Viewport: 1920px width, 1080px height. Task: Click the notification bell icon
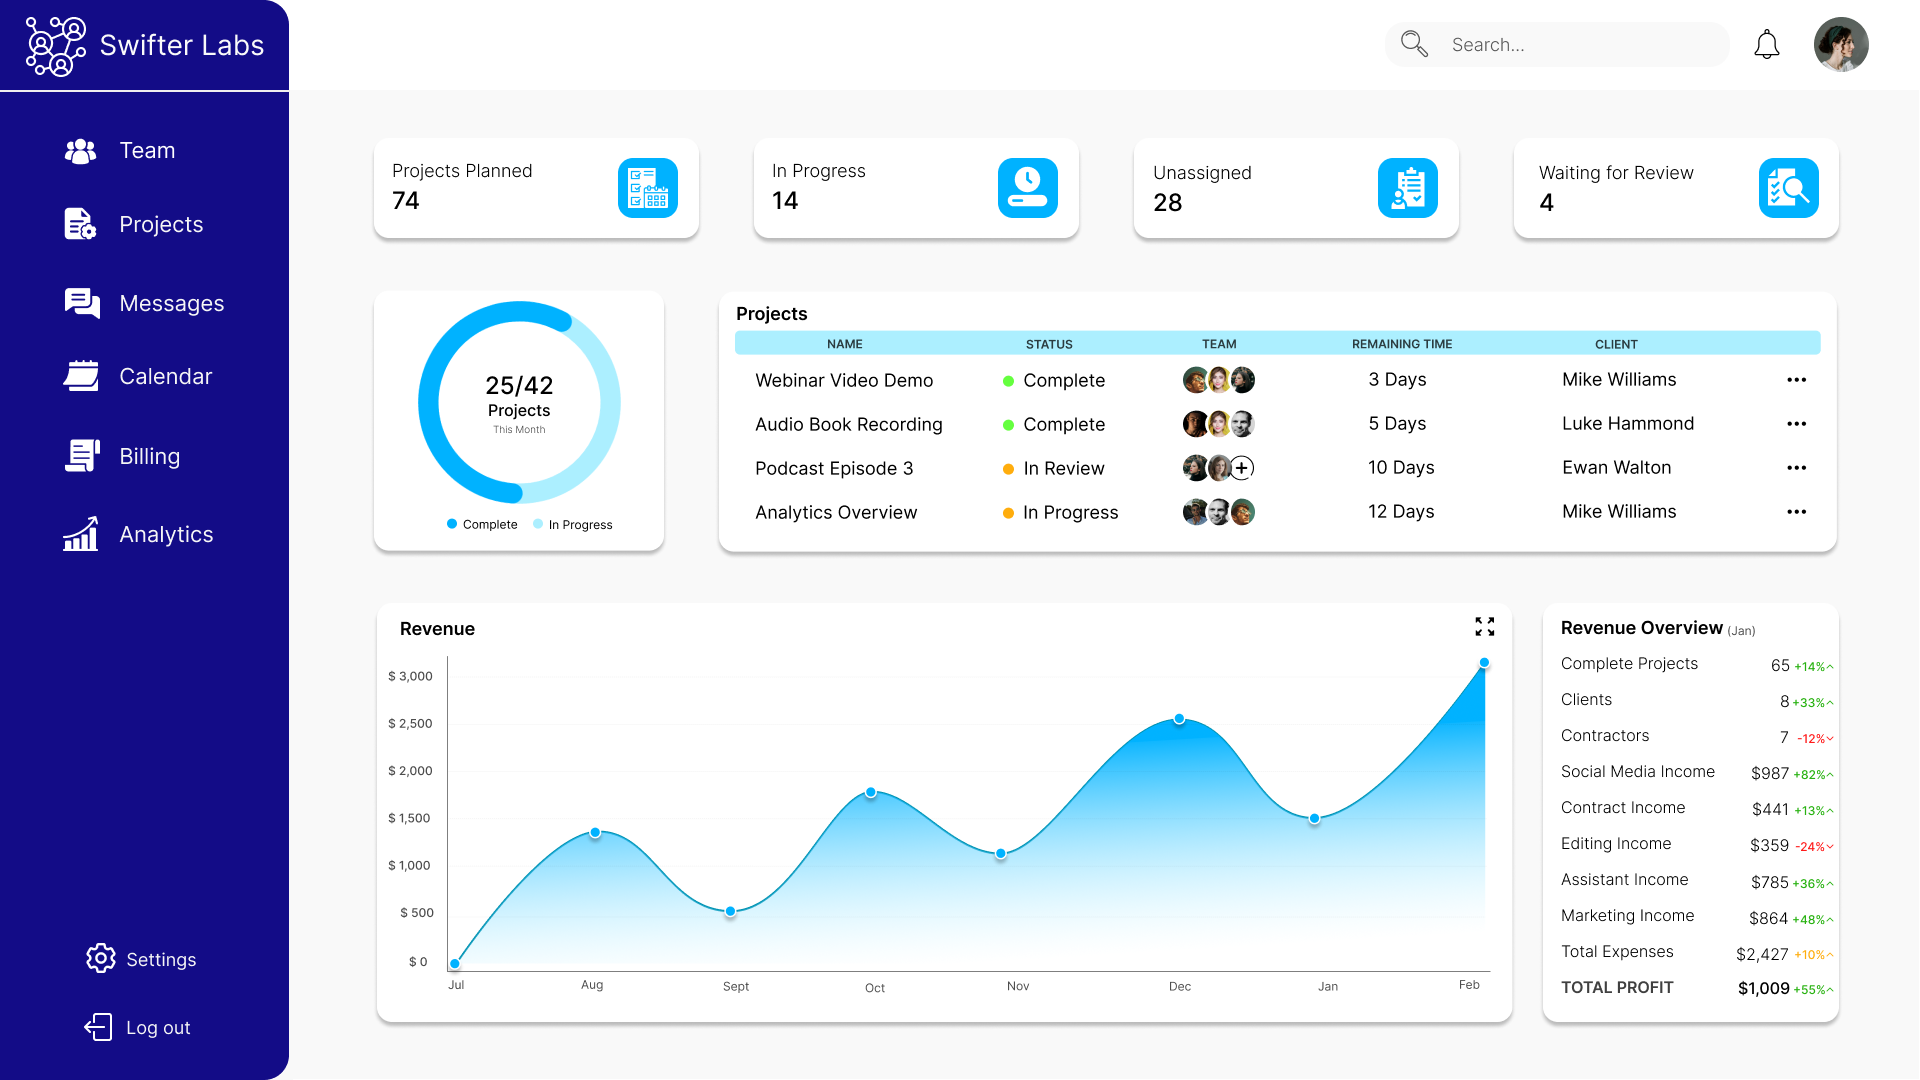point(1767,45)
